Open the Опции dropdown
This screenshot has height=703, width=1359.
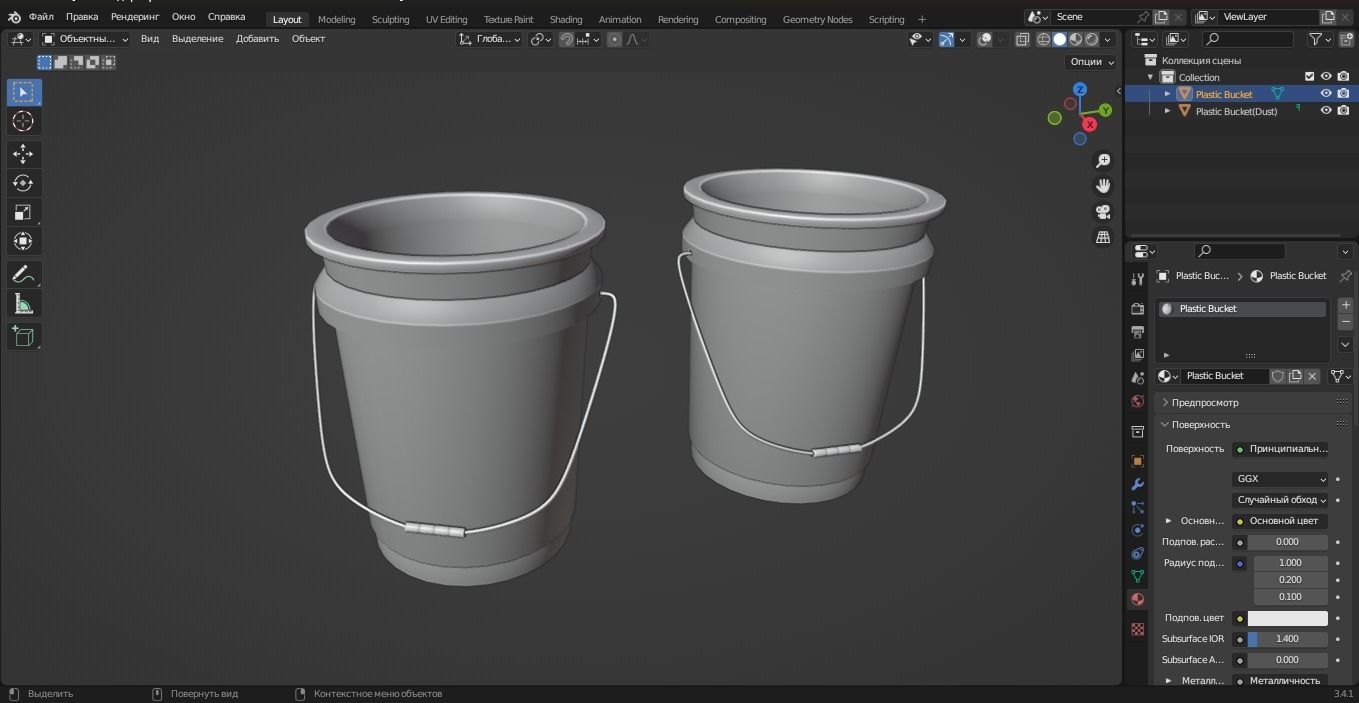1091,62
